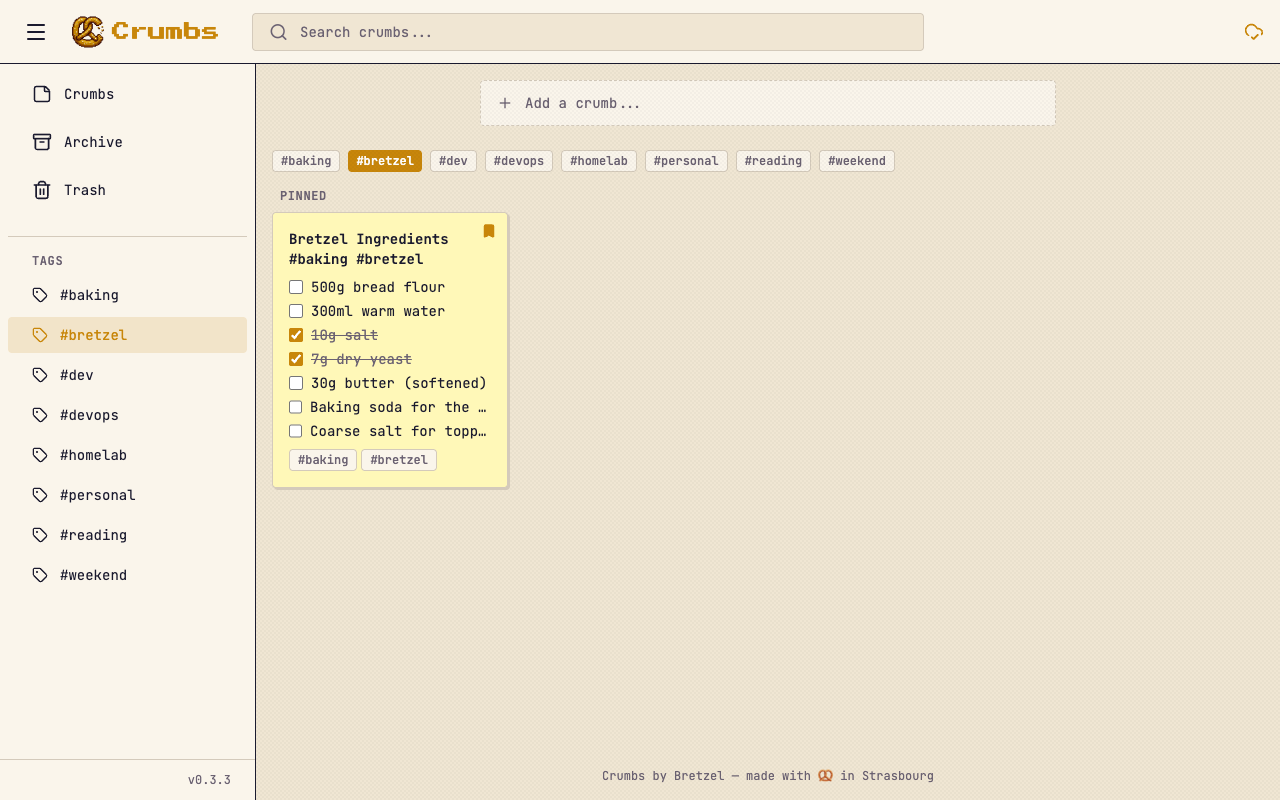Click the plus icon in Add a crumb
The height and width of the screenshot is (800, 1280).
pos(505,103)
